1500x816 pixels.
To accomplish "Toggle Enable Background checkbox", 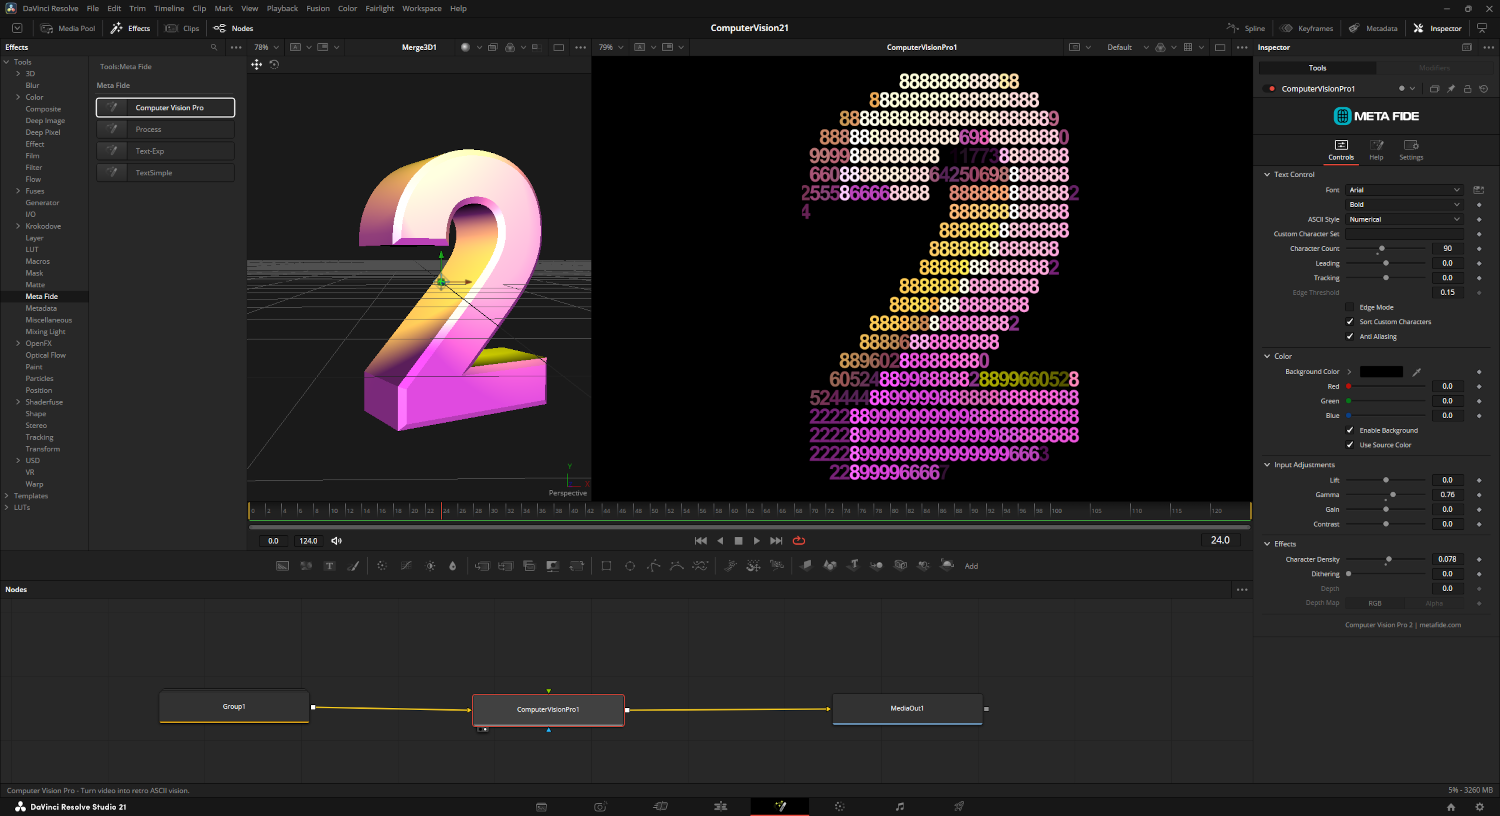I will [1350, 430].
